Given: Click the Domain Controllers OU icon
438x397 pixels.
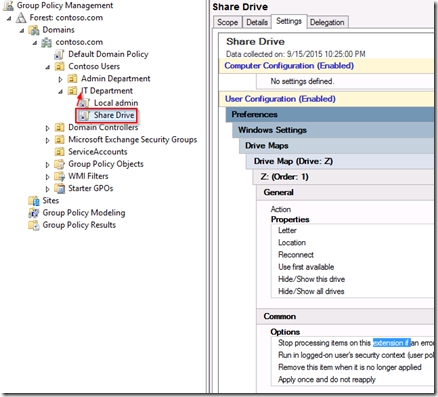Looking at the screenshot, I should 59,127.
